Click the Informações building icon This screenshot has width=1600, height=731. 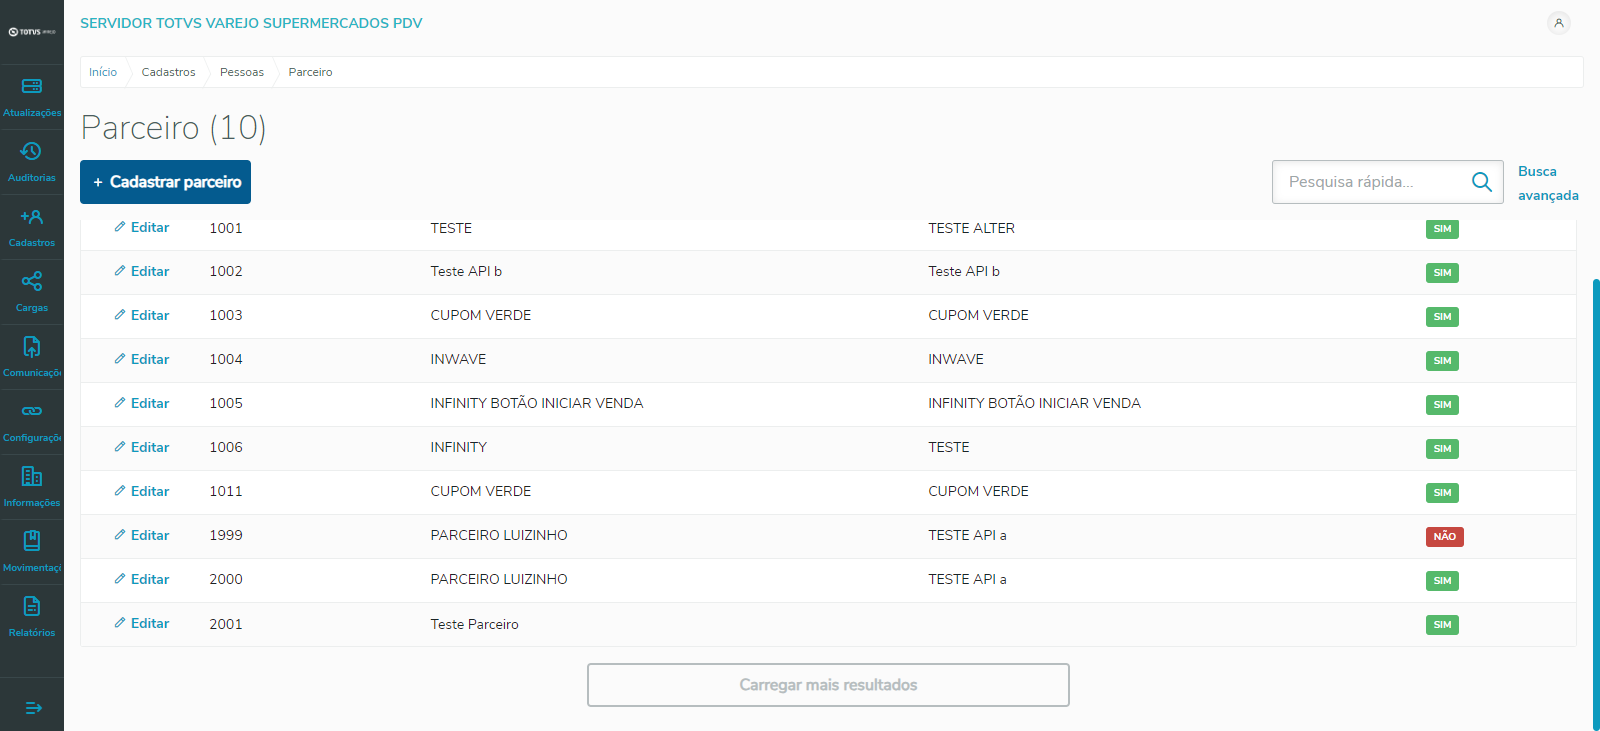[32, 477]
